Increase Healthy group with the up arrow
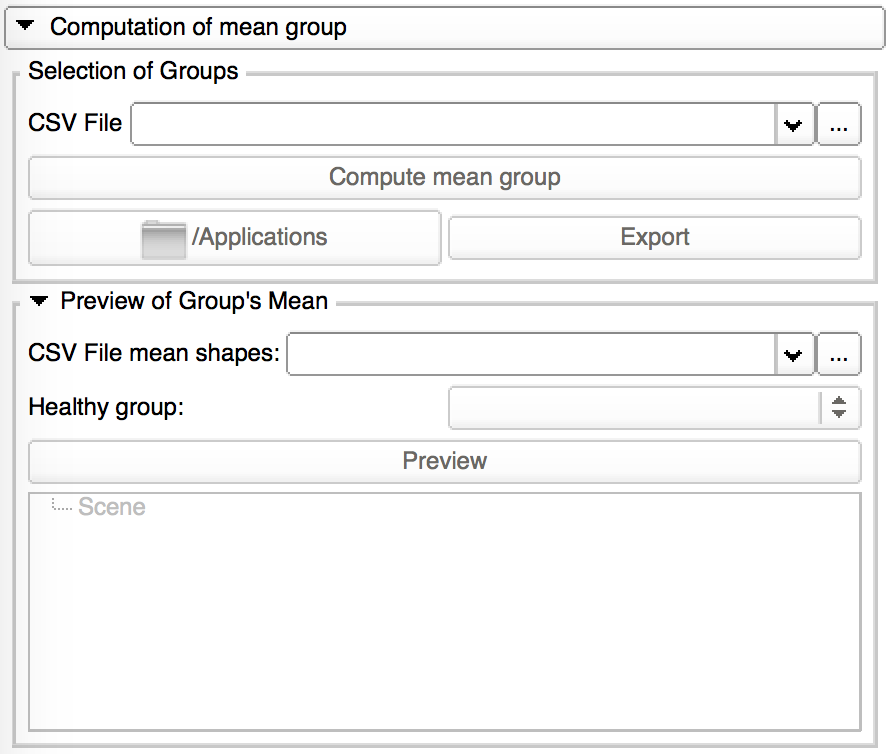The image size is (892, 754). 839,401
